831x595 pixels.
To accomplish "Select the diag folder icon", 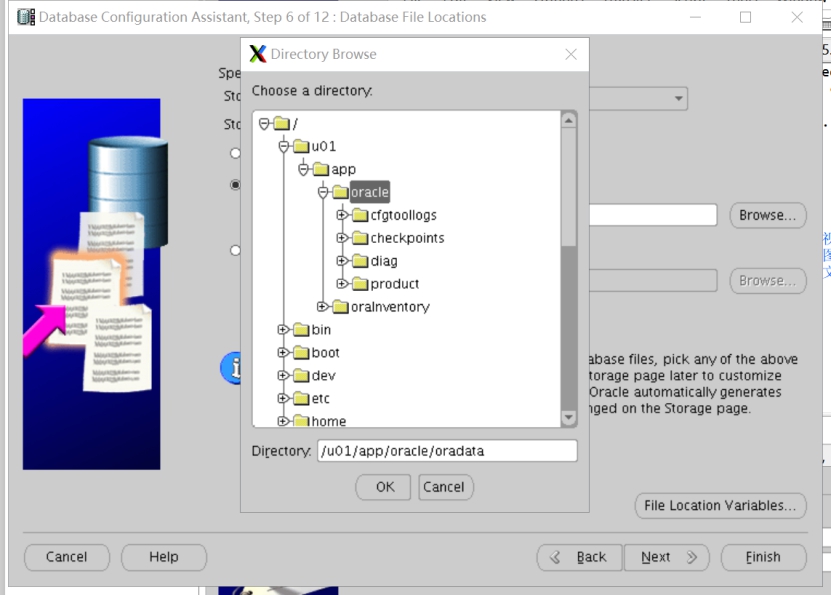I will coord(360,261).
